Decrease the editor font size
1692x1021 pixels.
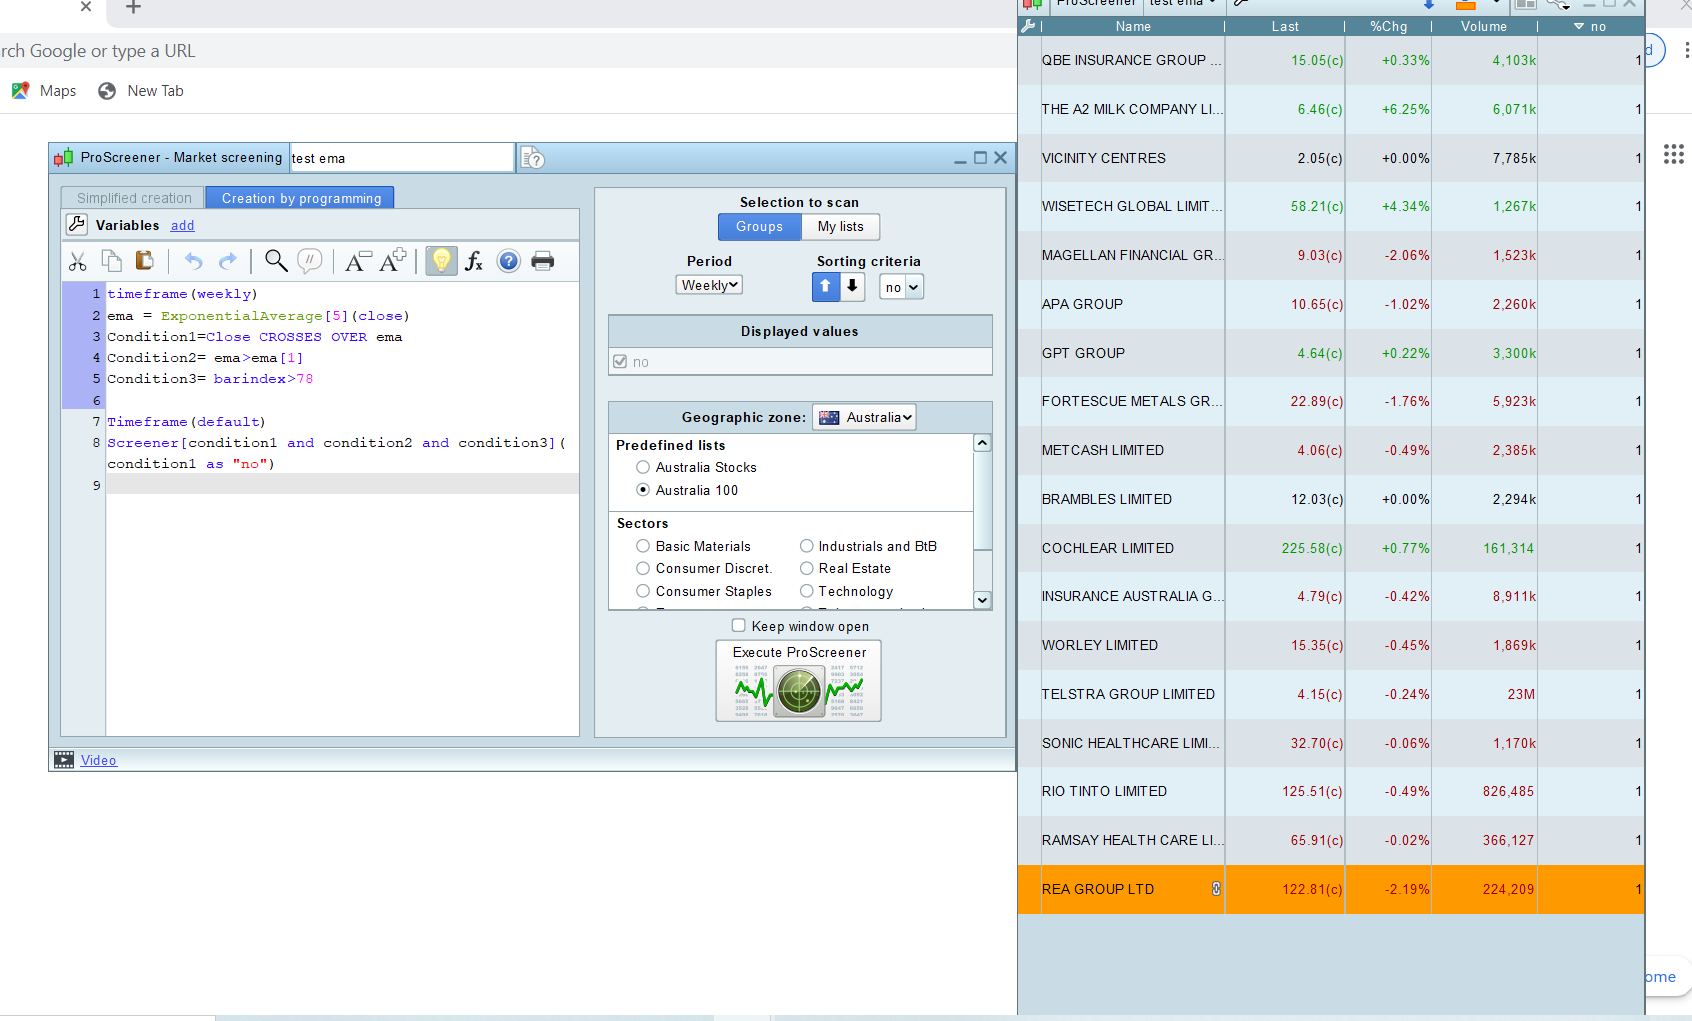click(x=357, y=262)
